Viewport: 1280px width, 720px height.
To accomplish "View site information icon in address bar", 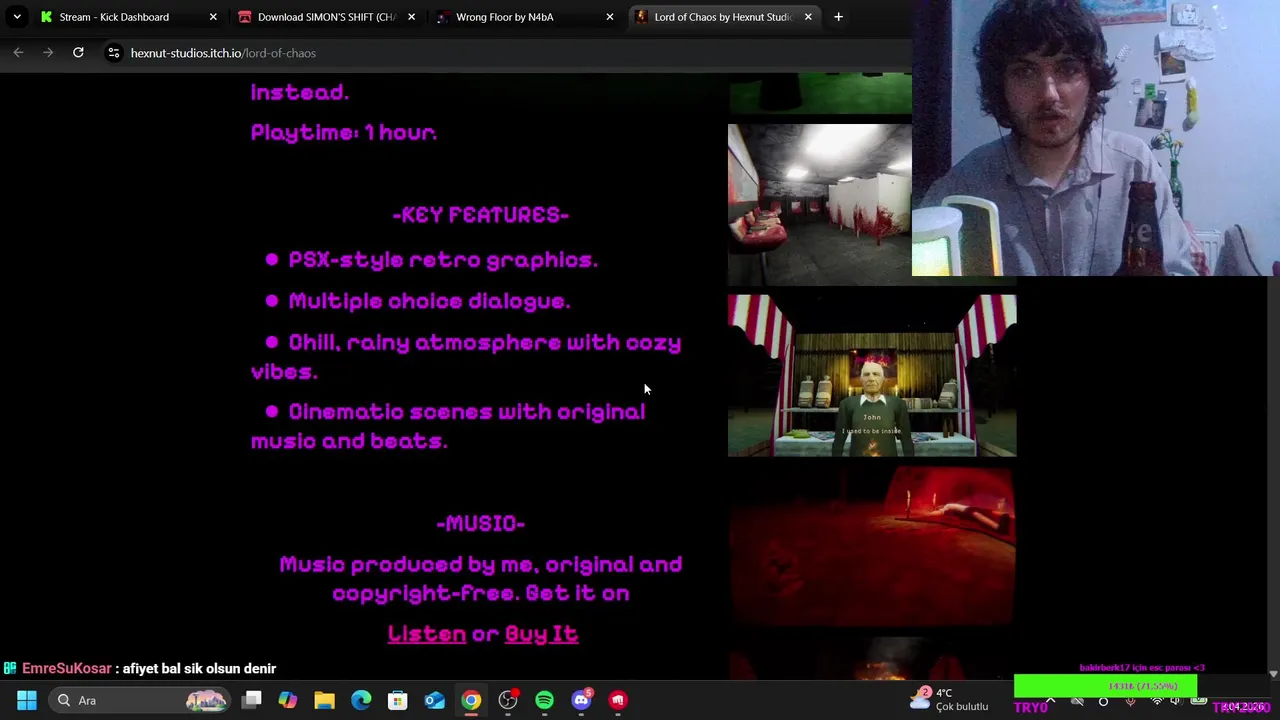I will click(114, 53).
